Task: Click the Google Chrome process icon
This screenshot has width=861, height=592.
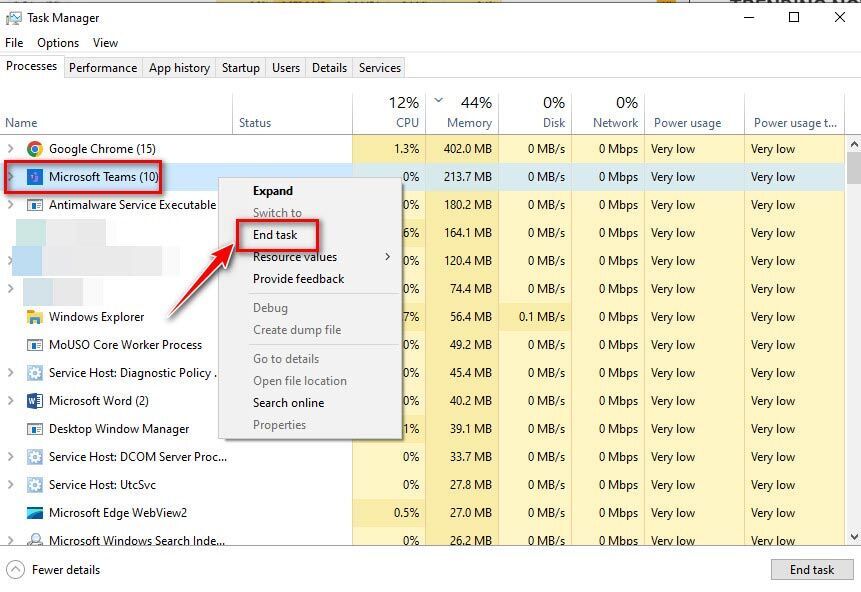Action: [35, 149]
